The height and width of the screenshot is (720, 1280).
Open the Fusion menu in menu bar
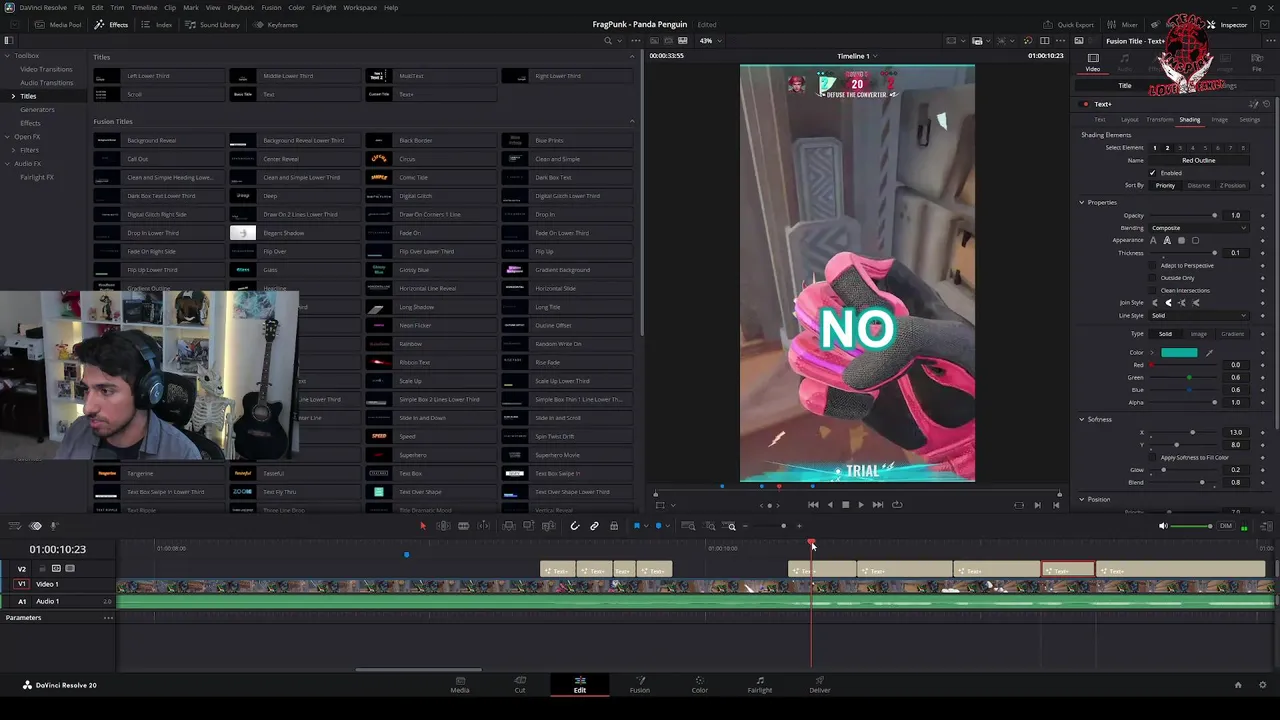pos(271,7)
